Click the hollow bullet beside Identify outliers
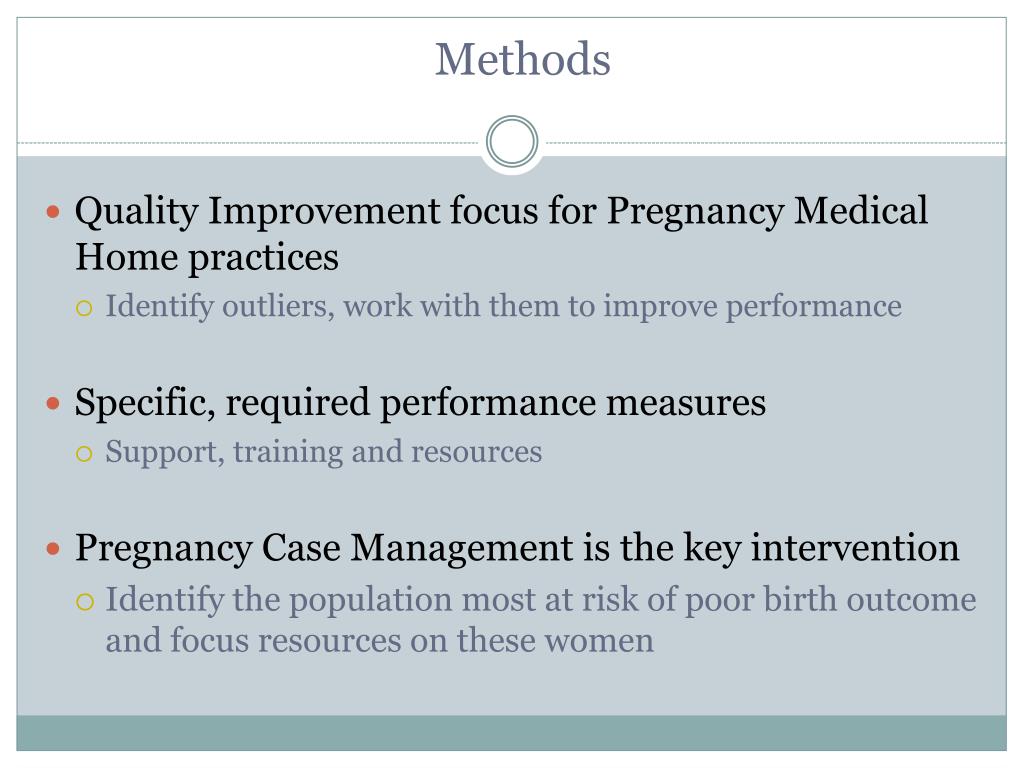Screen dimensions: 1024x768 [x=84, y=308]
